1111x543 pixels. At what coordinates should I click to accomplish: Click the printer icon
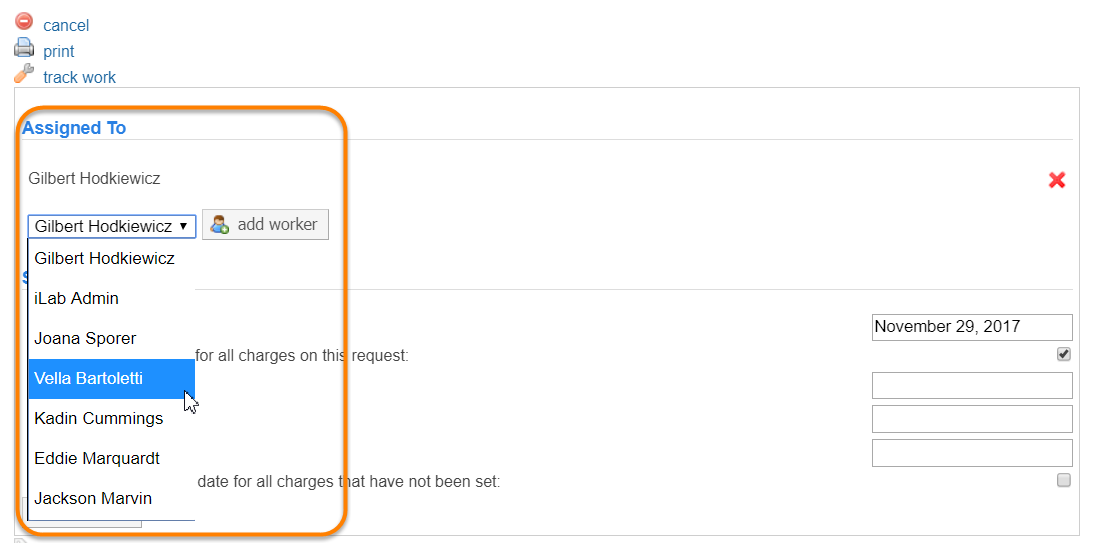click(24, 47)
